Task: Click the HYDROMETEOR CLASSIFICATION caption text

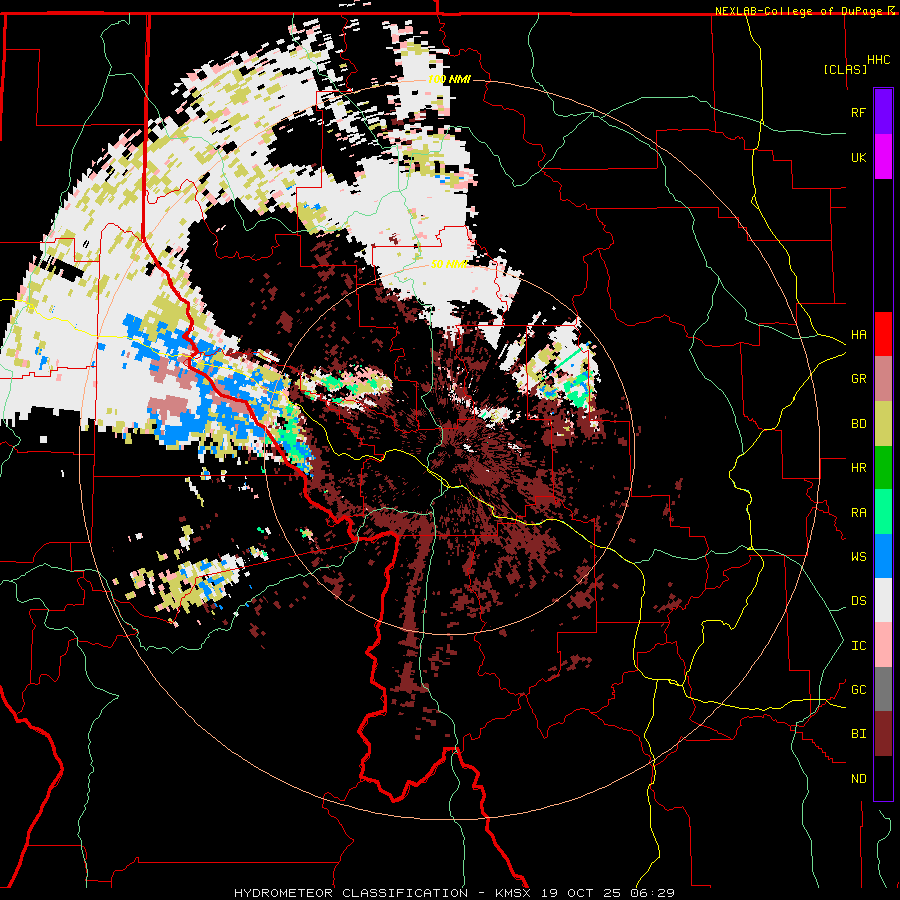Action: (x=351, y=893)
